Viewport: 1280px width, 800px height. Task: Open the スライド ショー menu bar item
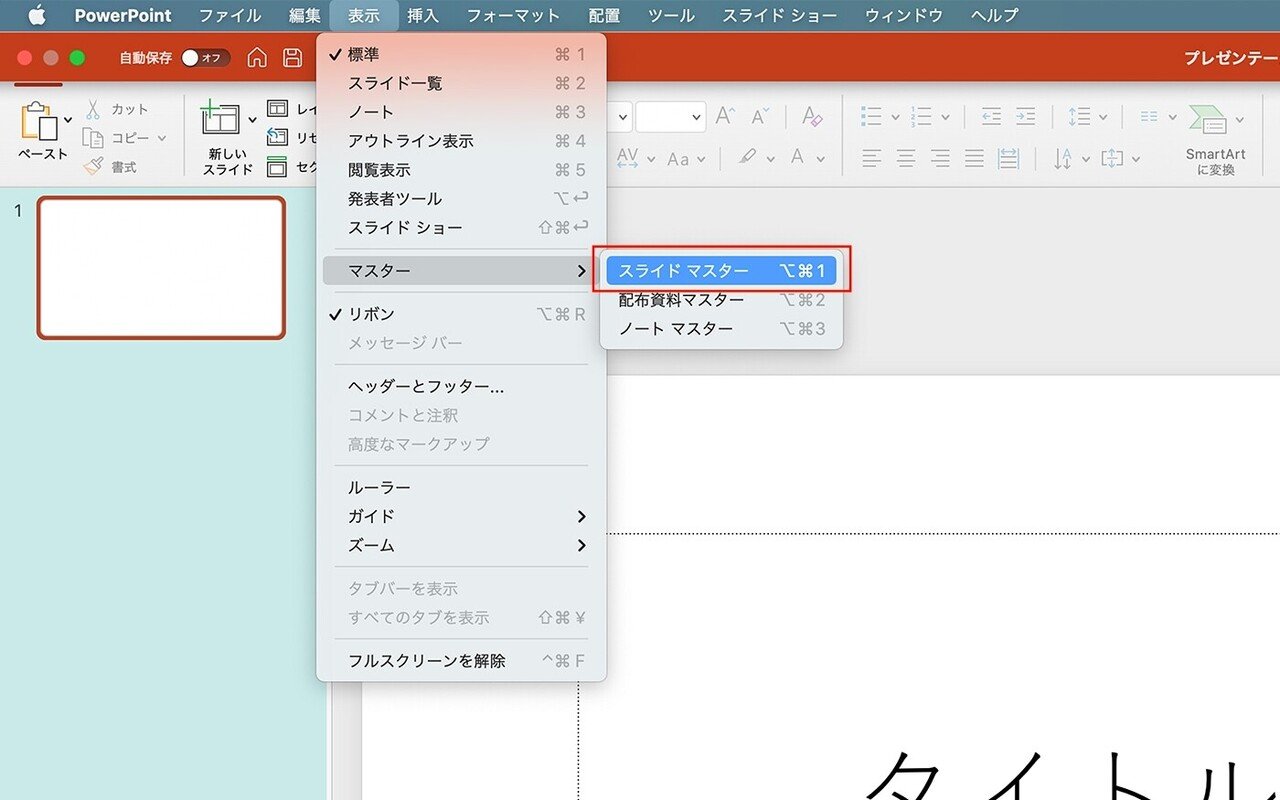point(782,15)
